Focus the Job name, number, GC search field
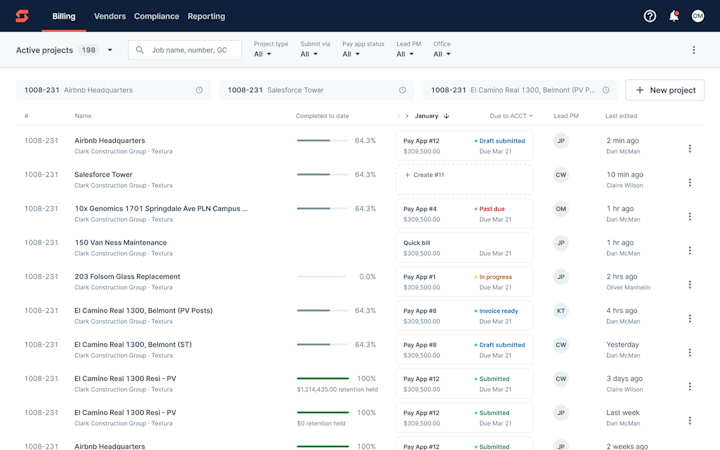This screenshot has height=450, width=720. 185,50
